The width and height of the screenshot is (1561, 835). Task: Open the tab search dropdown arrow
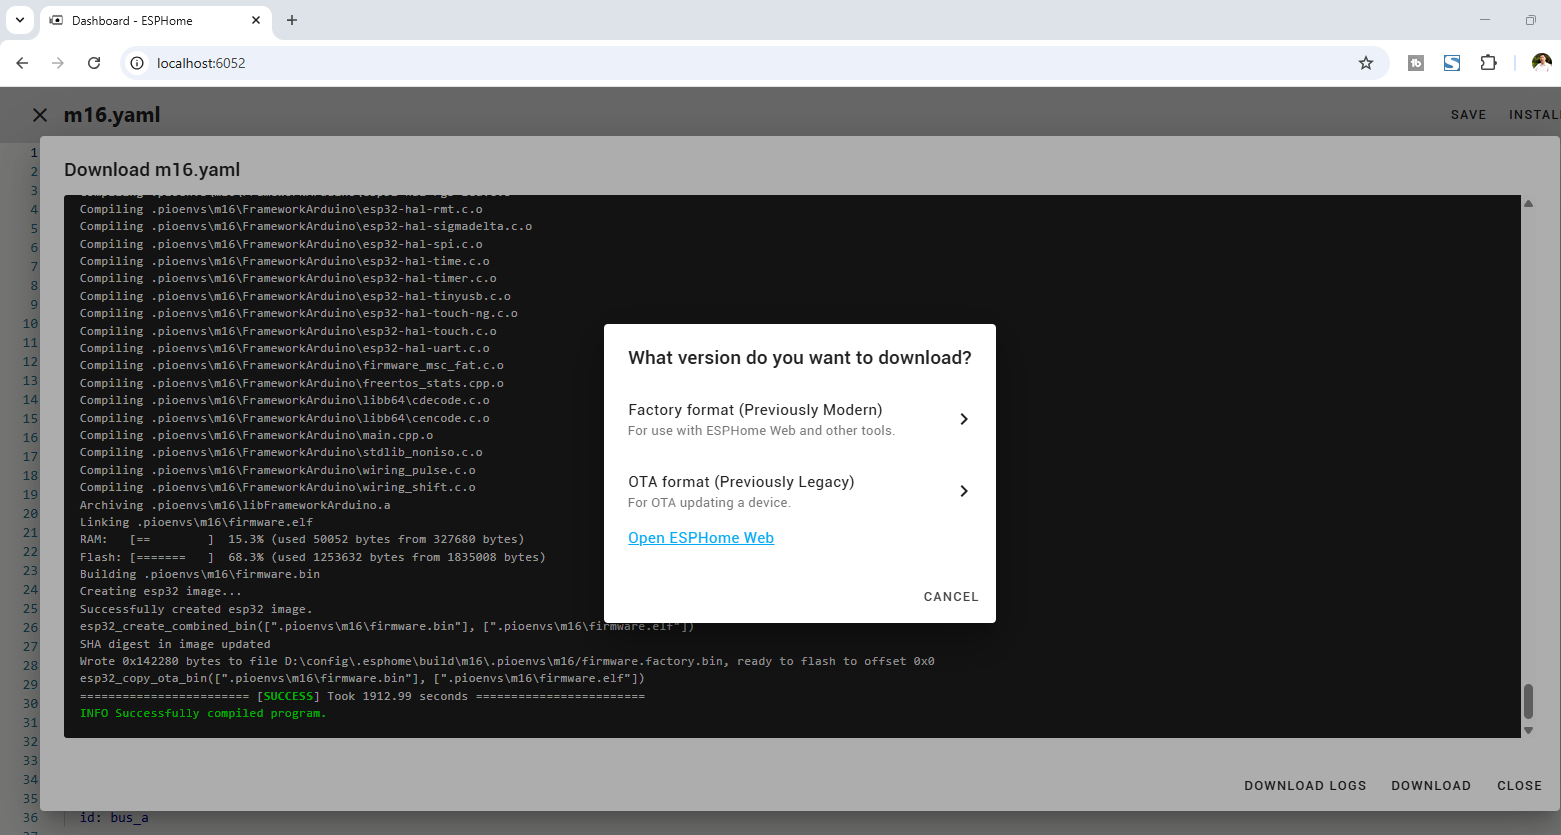(x=19, y=20)
